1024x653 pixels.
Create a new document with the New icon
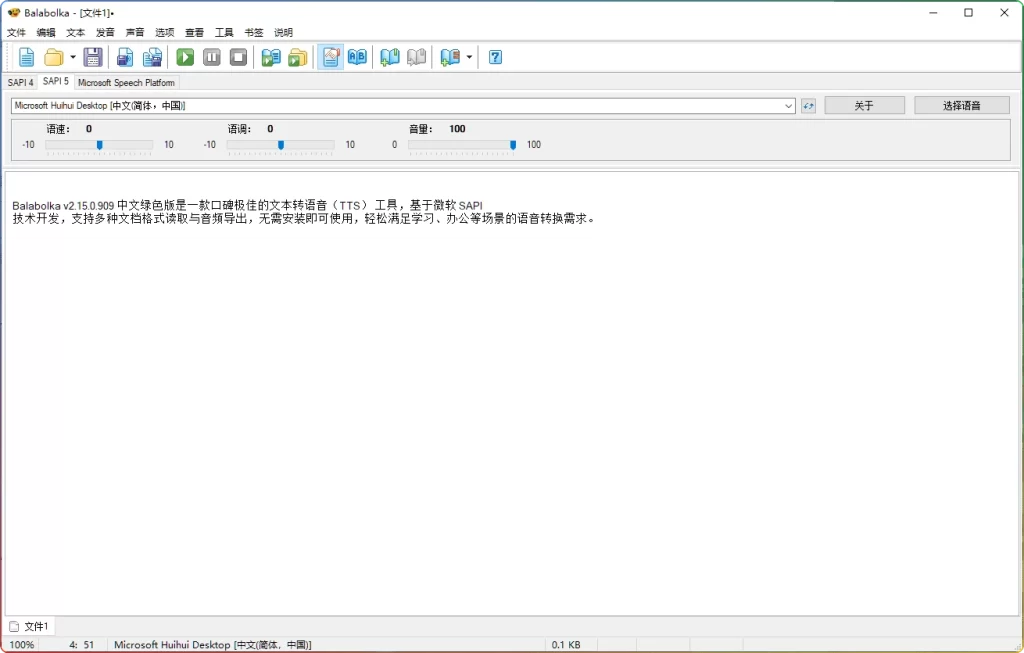tap(26, 57)
